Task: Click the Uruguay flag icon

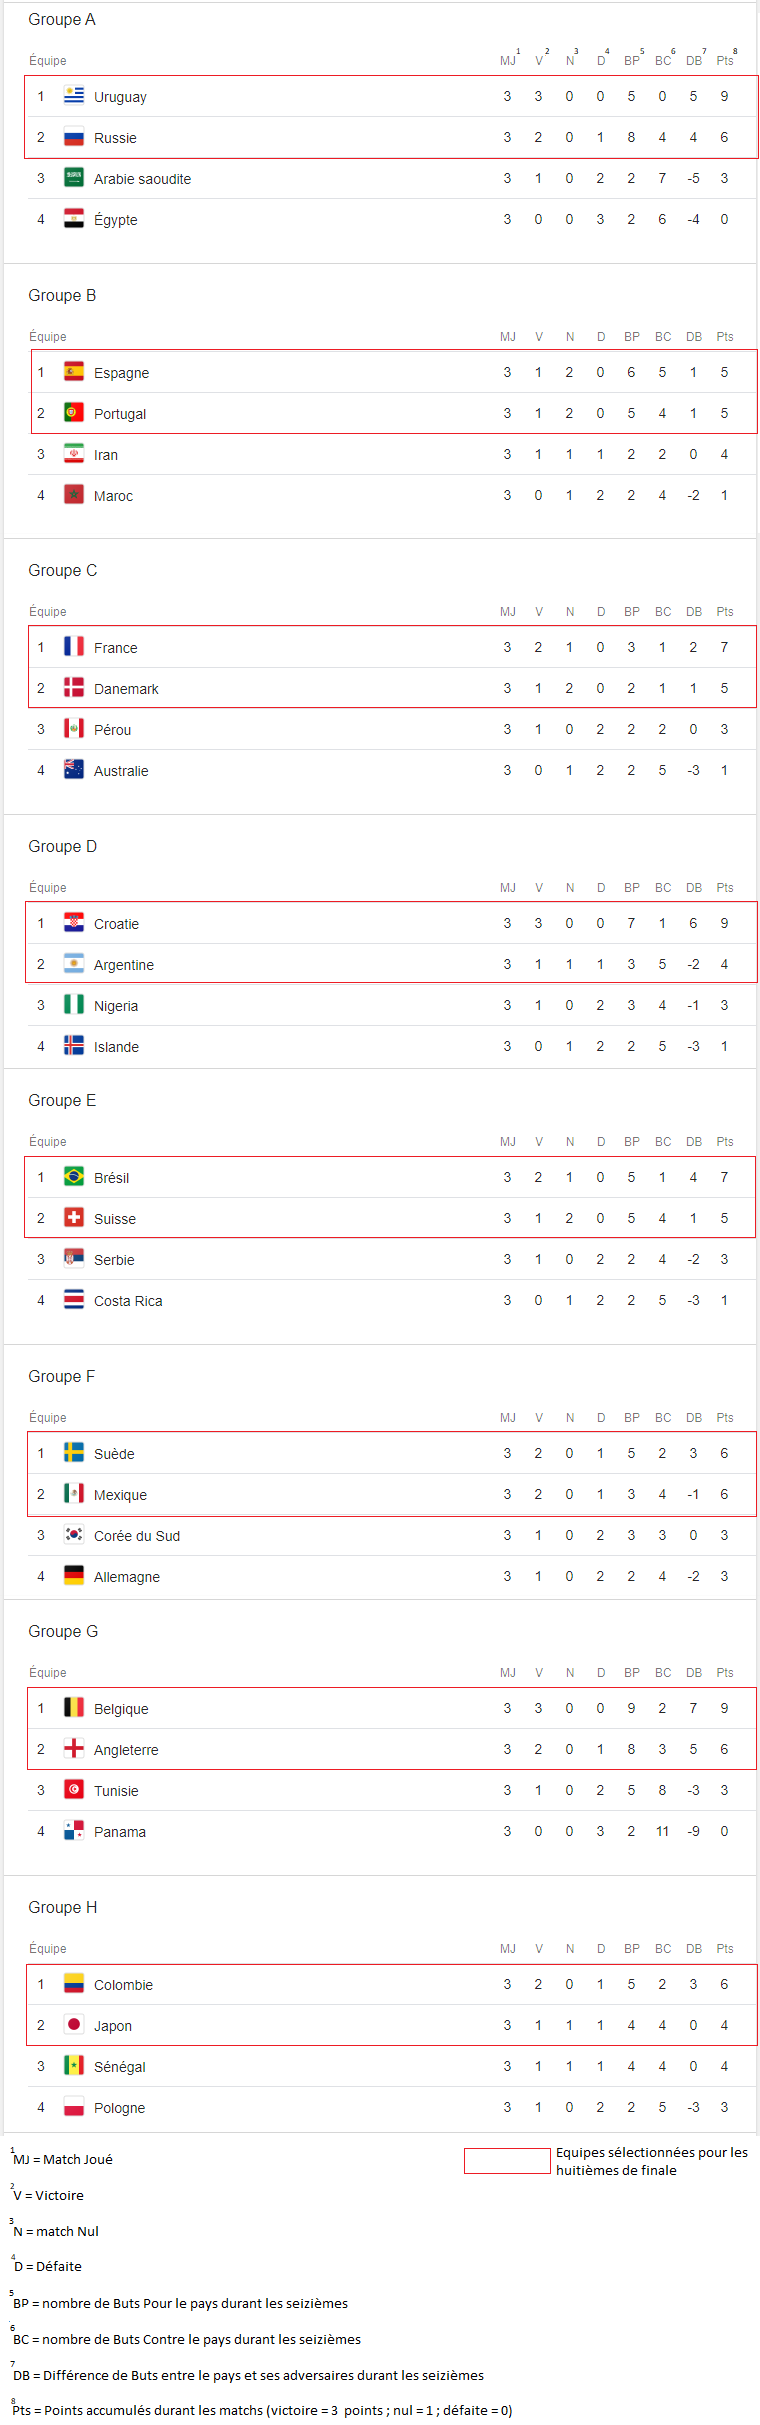Action: (x=74, y=96)
